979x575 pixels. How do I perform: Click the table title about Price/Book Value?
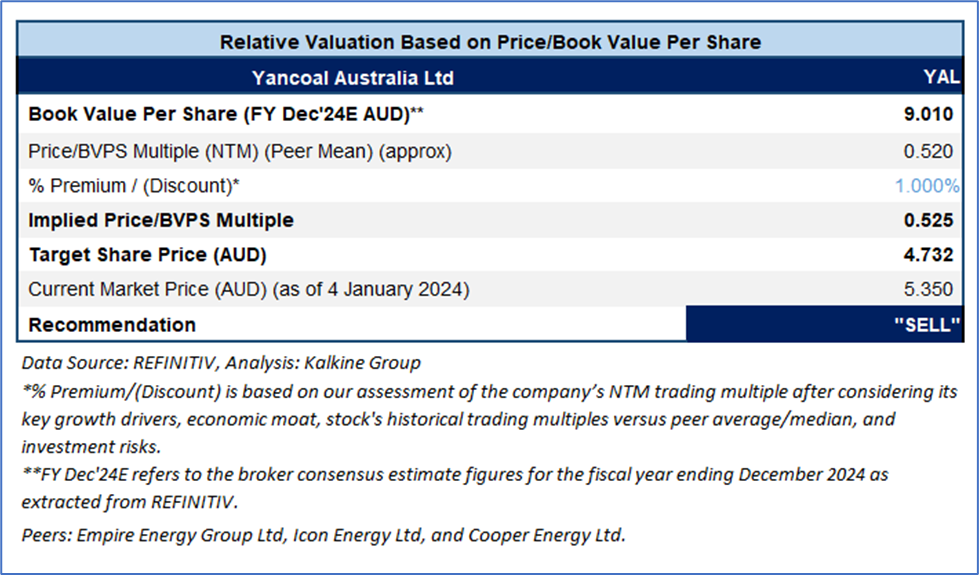[x=490, y=42]
